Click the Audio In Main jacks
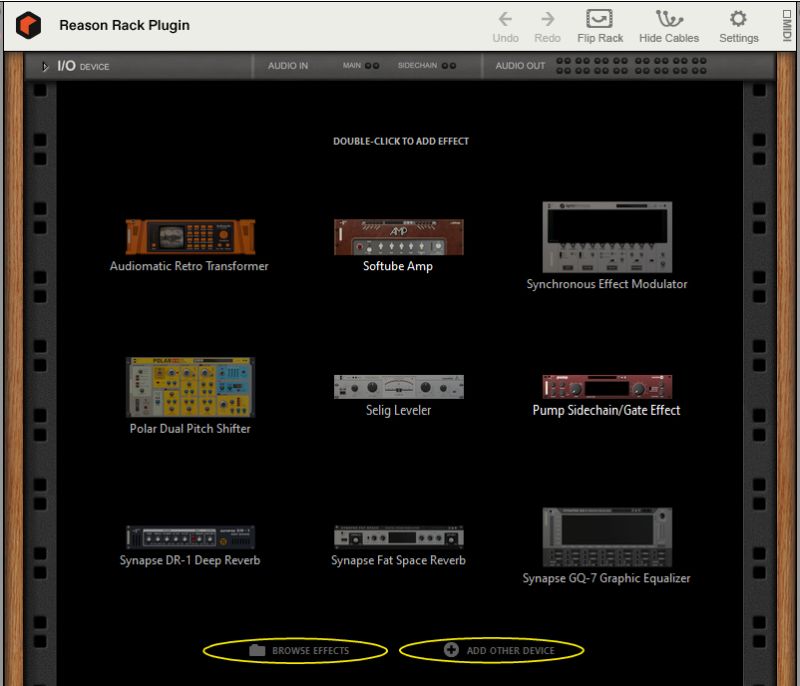 coord(372,66)
